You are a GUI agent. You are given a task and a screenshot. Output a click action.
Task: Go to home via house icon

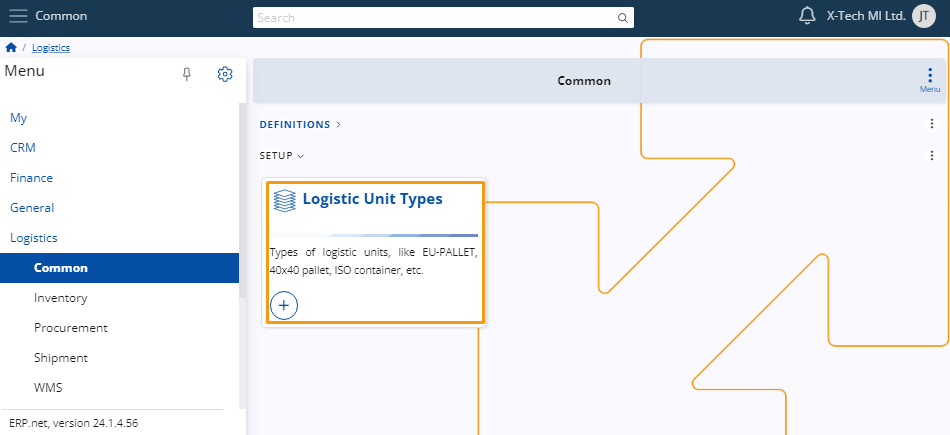(x=11, y=47)
